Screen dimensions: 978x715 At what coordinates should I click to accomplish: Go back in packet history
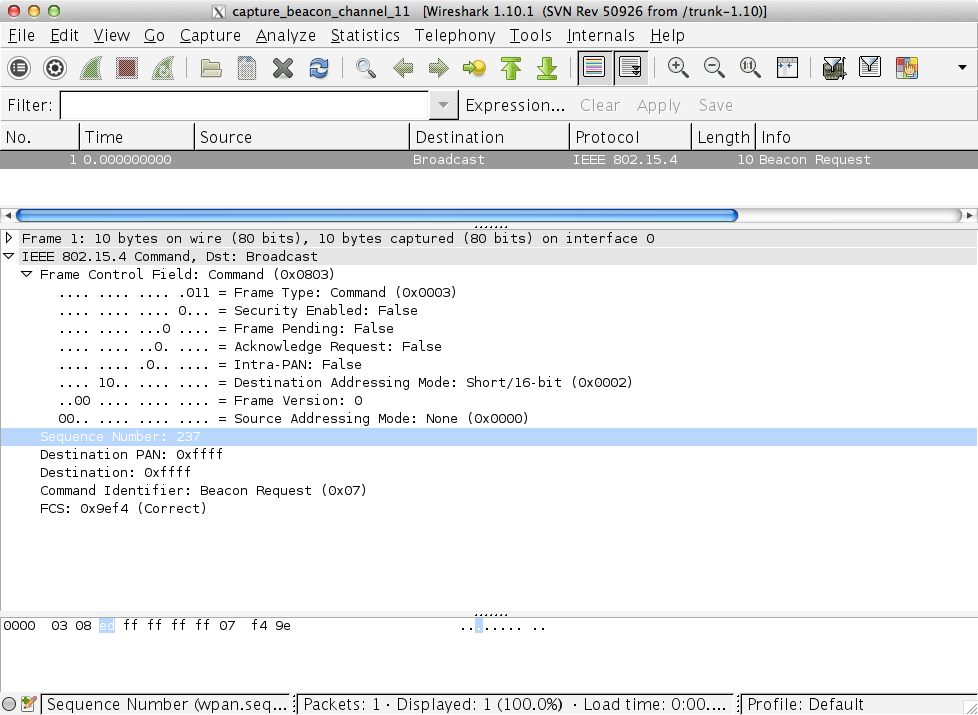pyautogui.click(x=403, y=67)
